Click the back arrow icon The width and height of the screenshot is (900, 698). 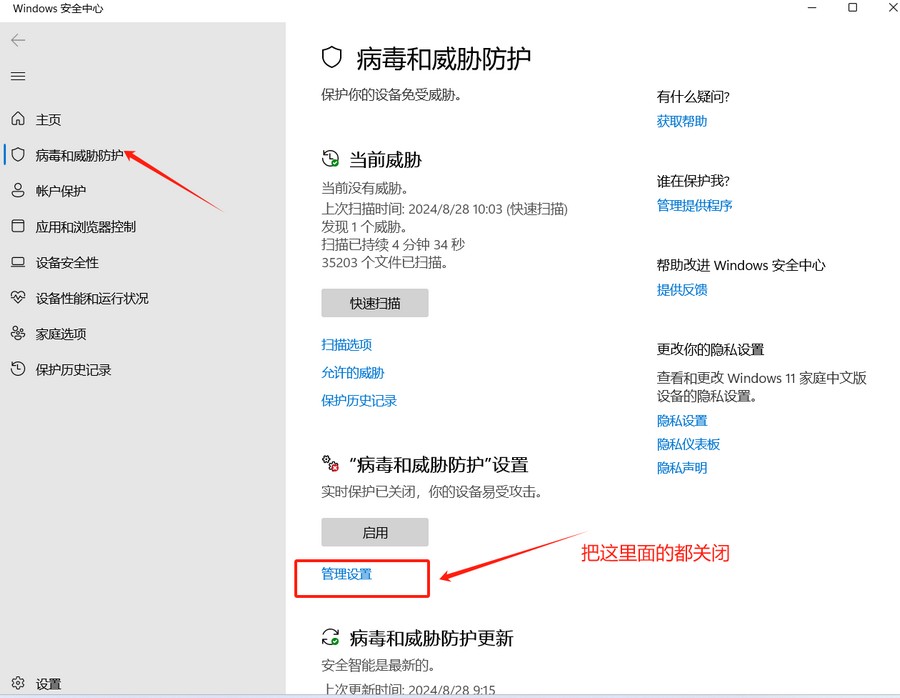coord(18,40)
